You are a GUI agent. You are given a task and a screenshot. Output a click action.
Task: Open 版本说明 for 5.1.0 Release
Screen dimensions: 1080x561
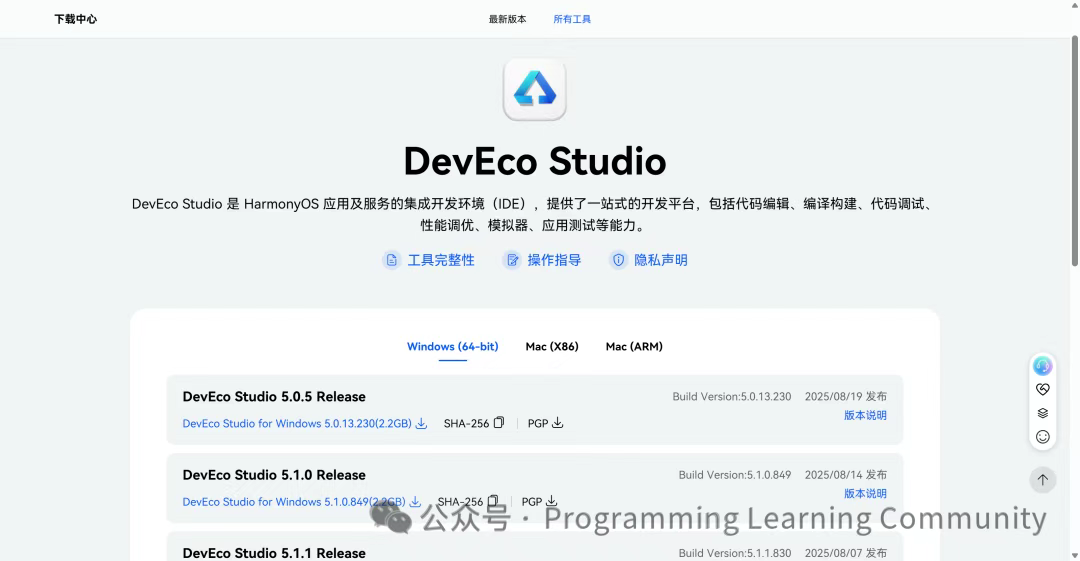(865, 493)
